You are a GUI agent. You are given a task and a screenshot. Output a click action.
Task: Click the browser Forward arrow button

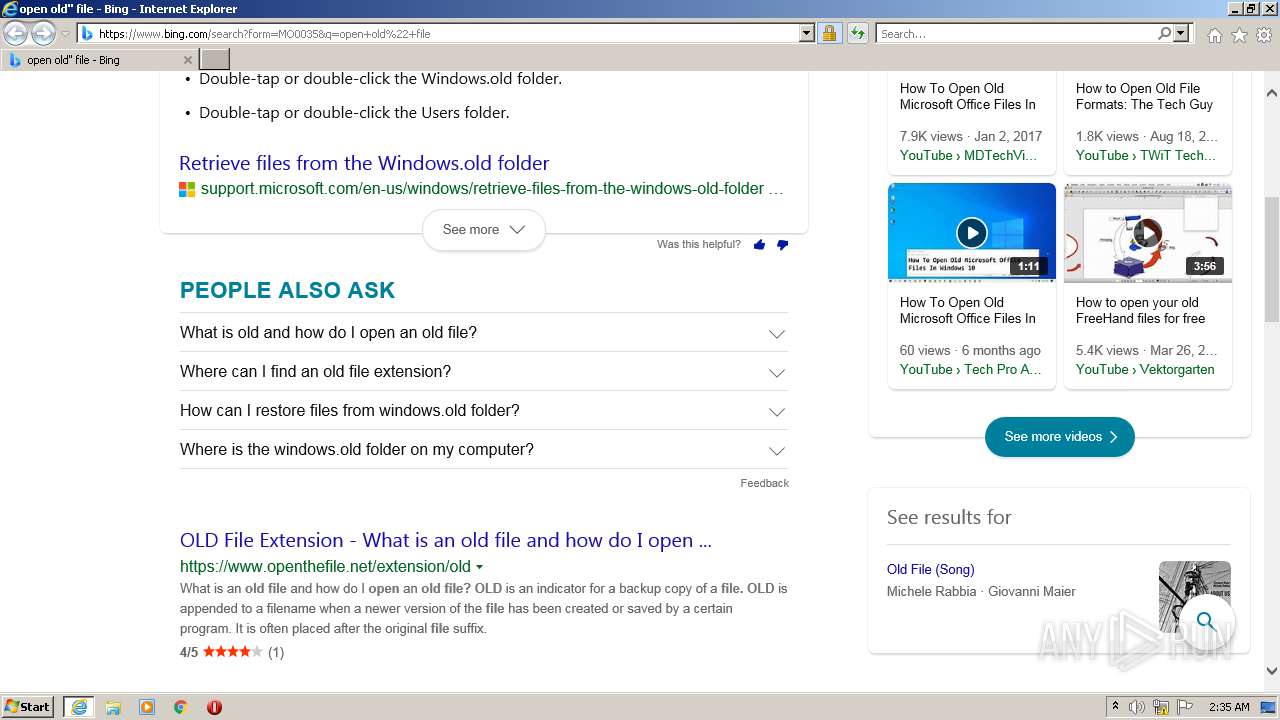click(43, 33)
